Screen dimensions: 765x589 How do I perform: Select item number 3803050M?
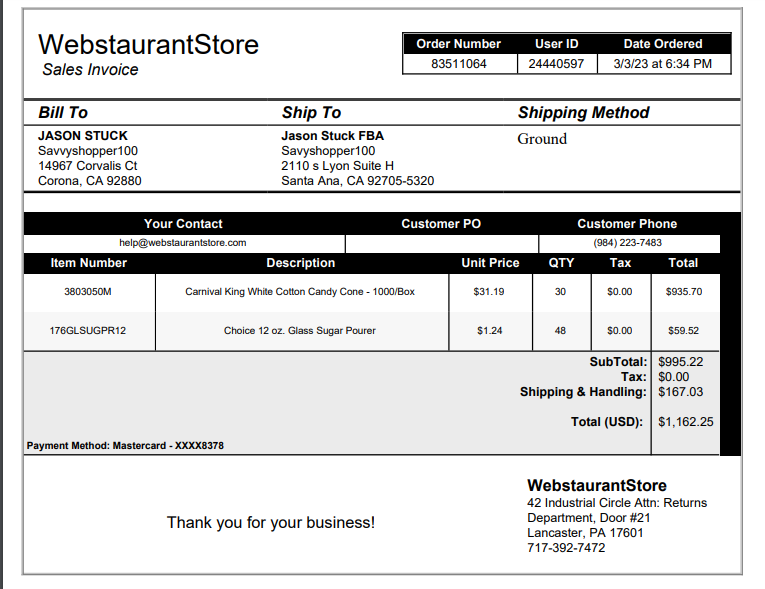[x=88, y=292]
